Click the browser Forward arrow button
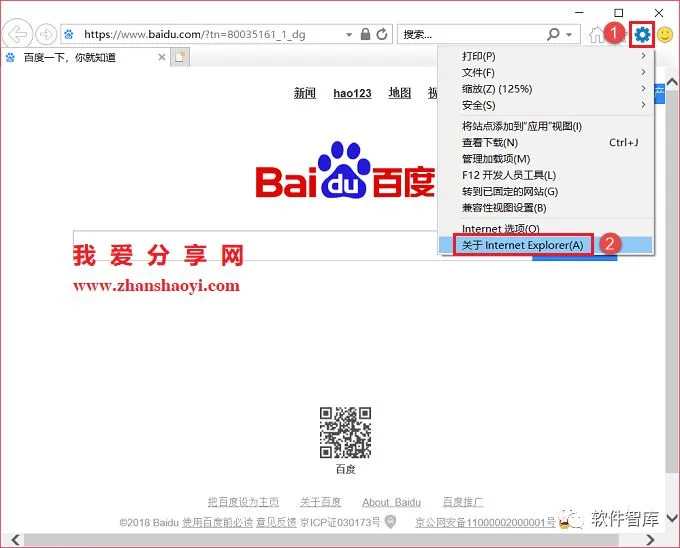The width and height of the screenshot is (680, 548). click(46, 34)
